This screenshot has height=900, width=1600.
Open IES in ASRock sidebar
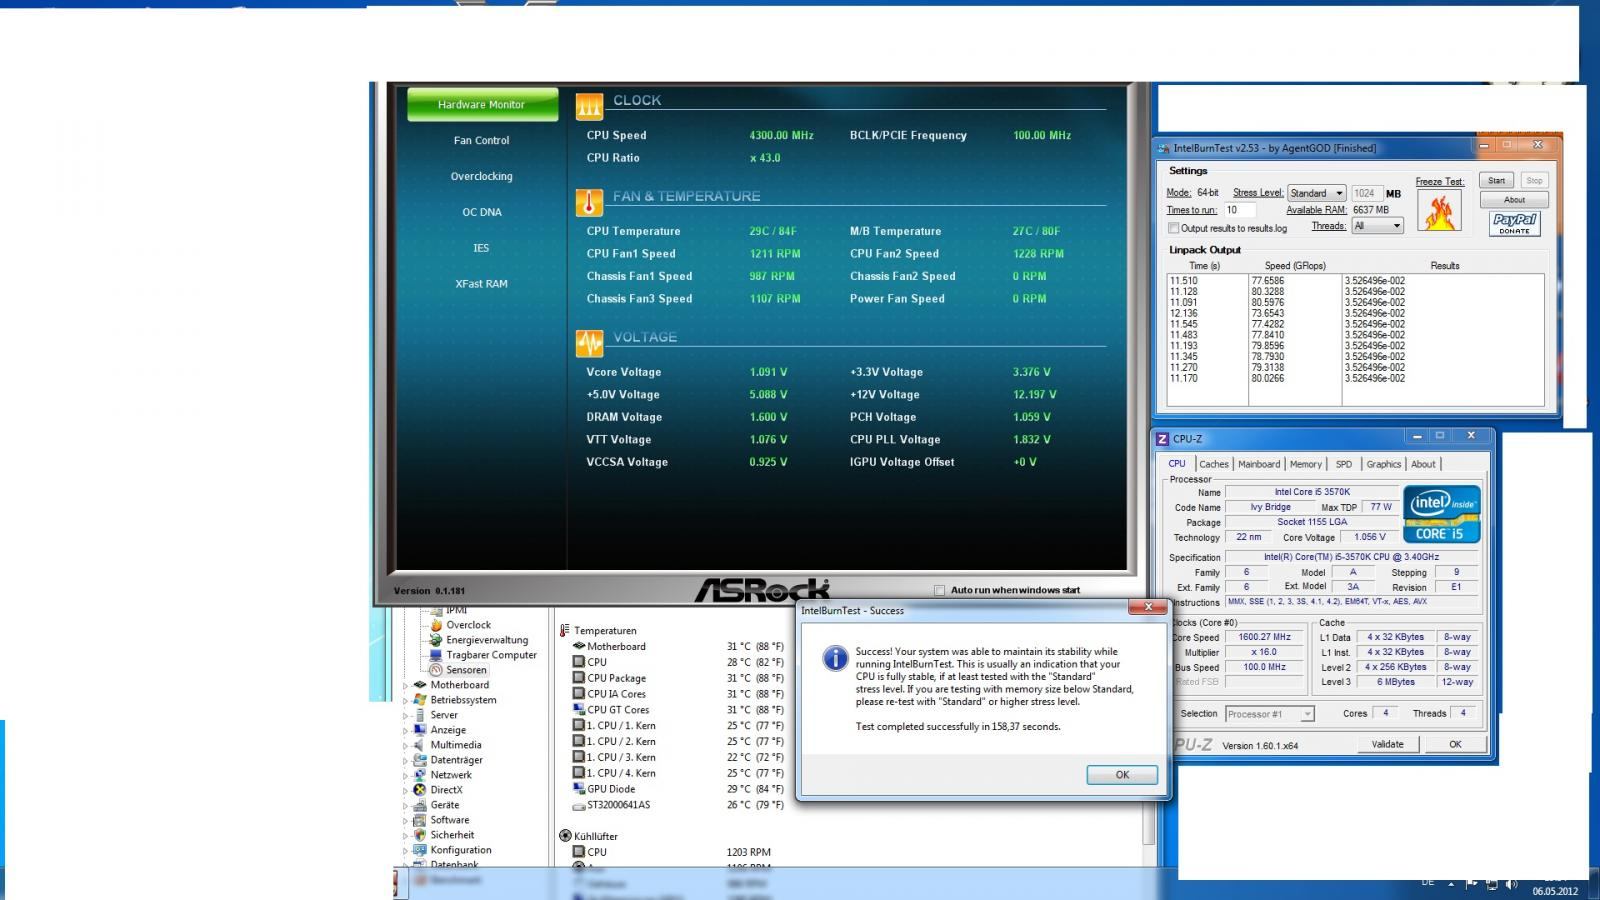(482, 248)
